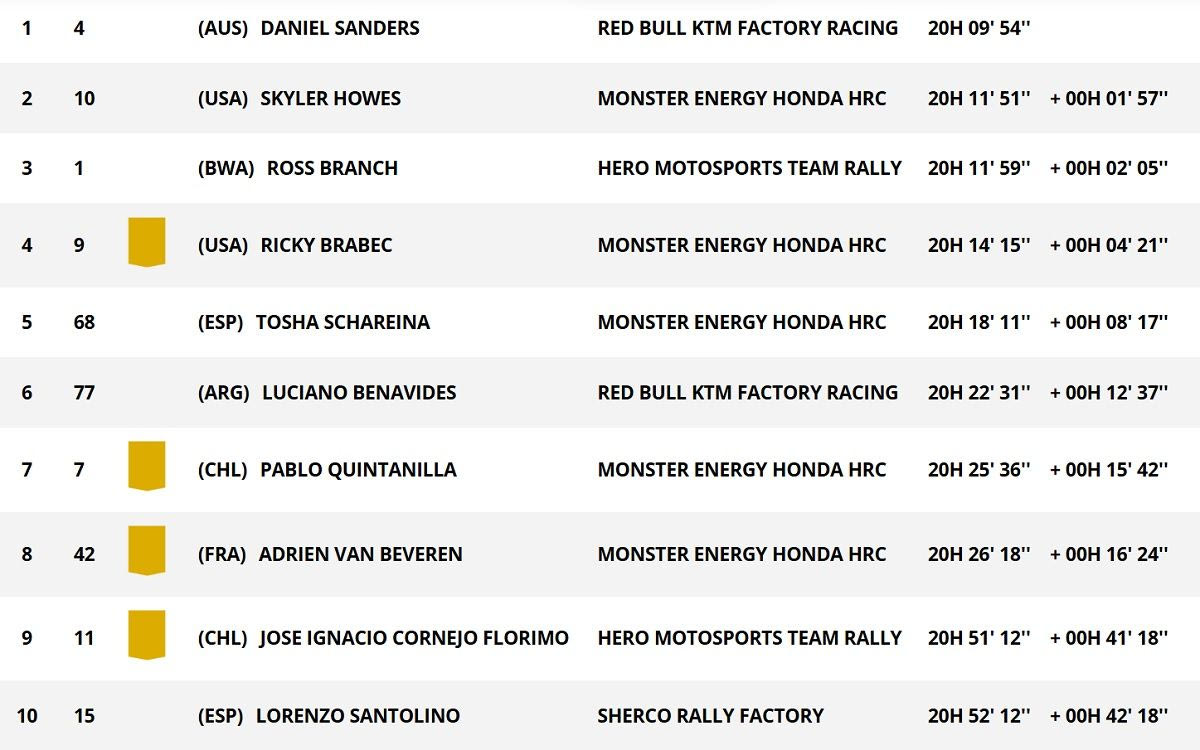Image resolution: width=1200 pixels, height=750 pixels.
Task: Select rider Skyler Howes
Action: [x=330, y=98]
